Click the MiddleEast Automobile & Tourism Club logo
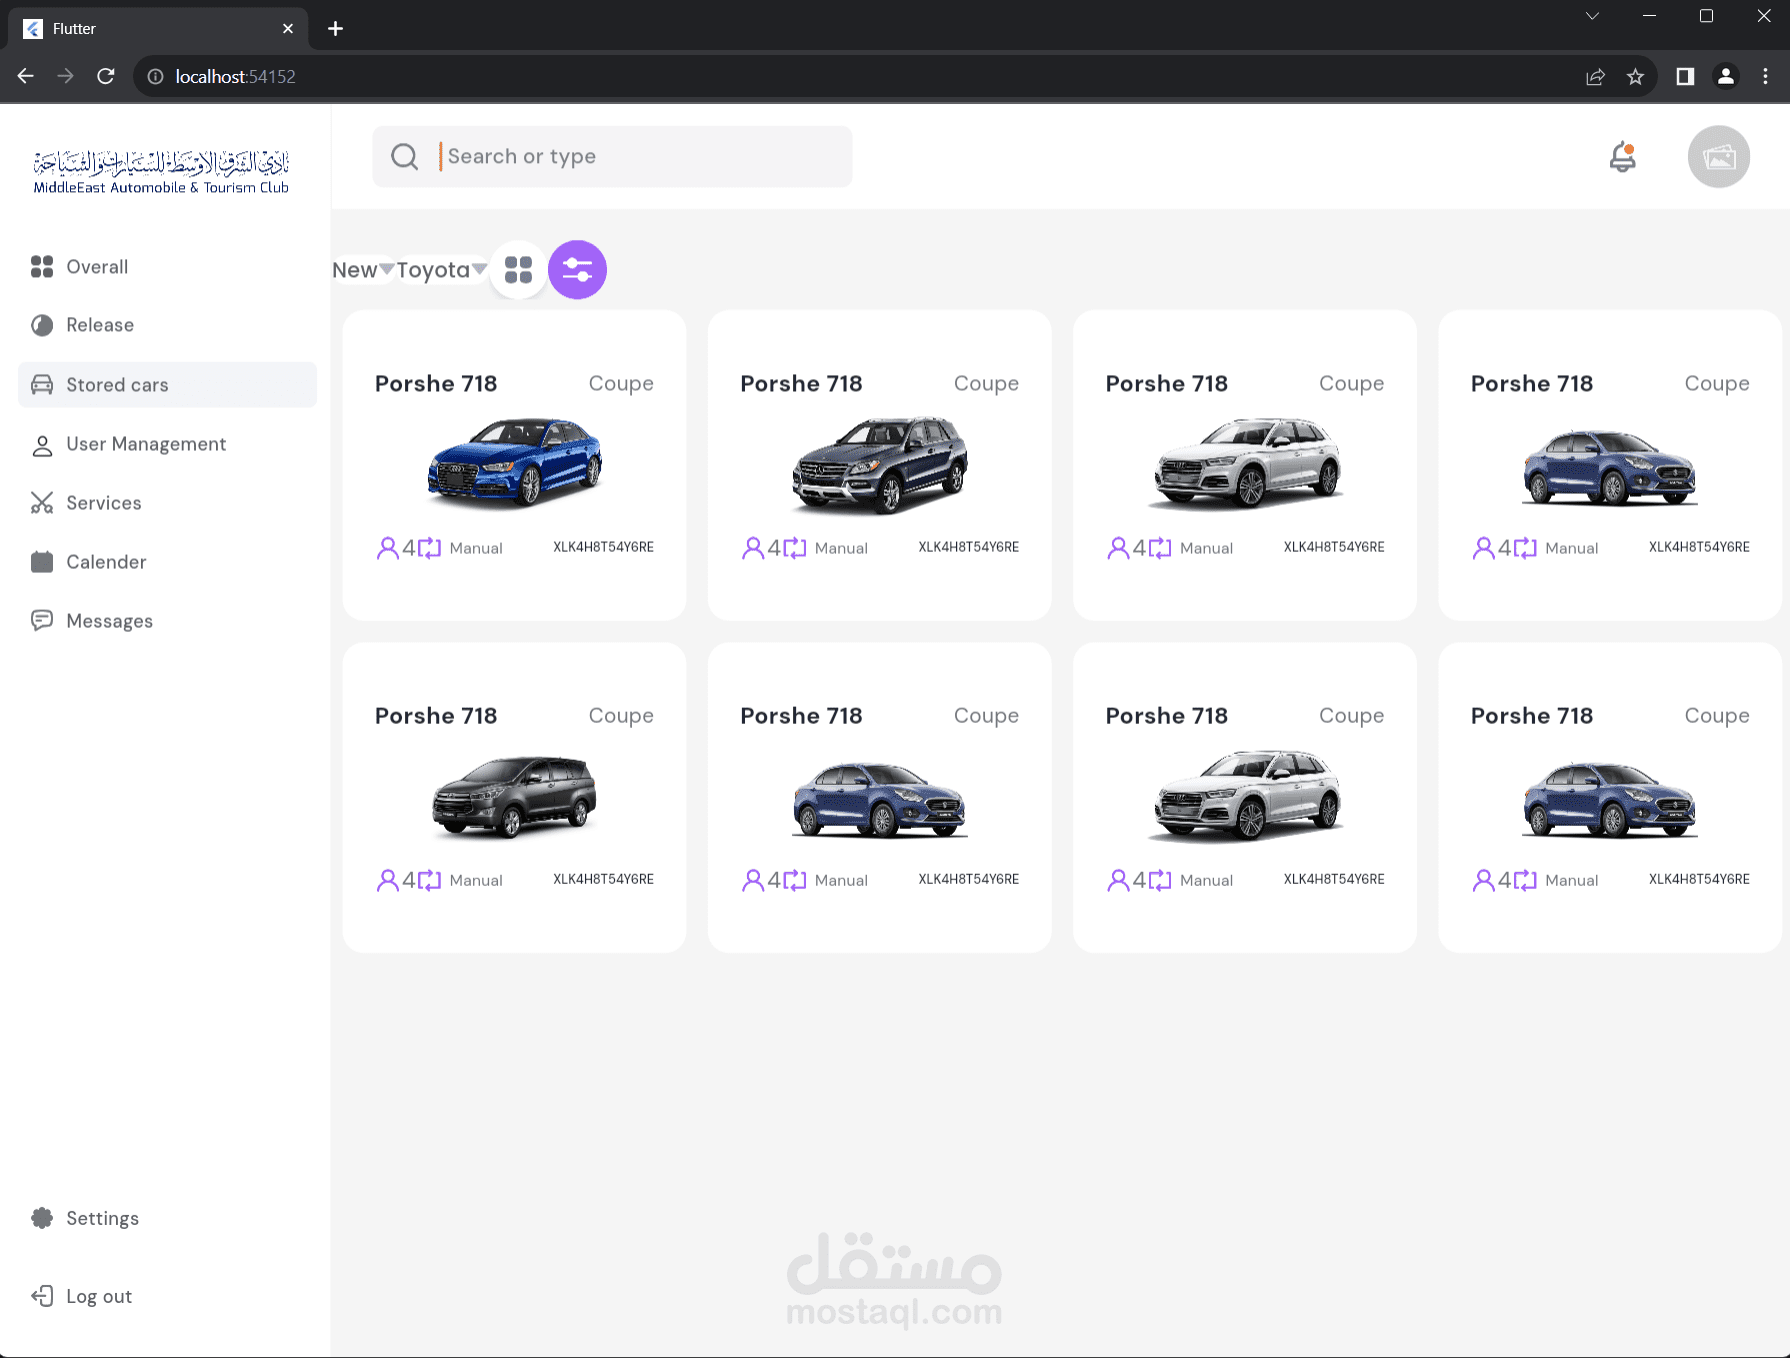Image resolution: width=1790 pixels, height=1358 pixels. click(x=161, y=171)
